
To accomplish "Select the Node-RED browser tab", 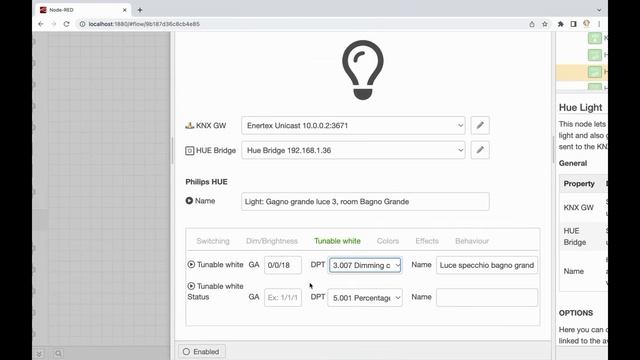I will [x=83, y=10].
